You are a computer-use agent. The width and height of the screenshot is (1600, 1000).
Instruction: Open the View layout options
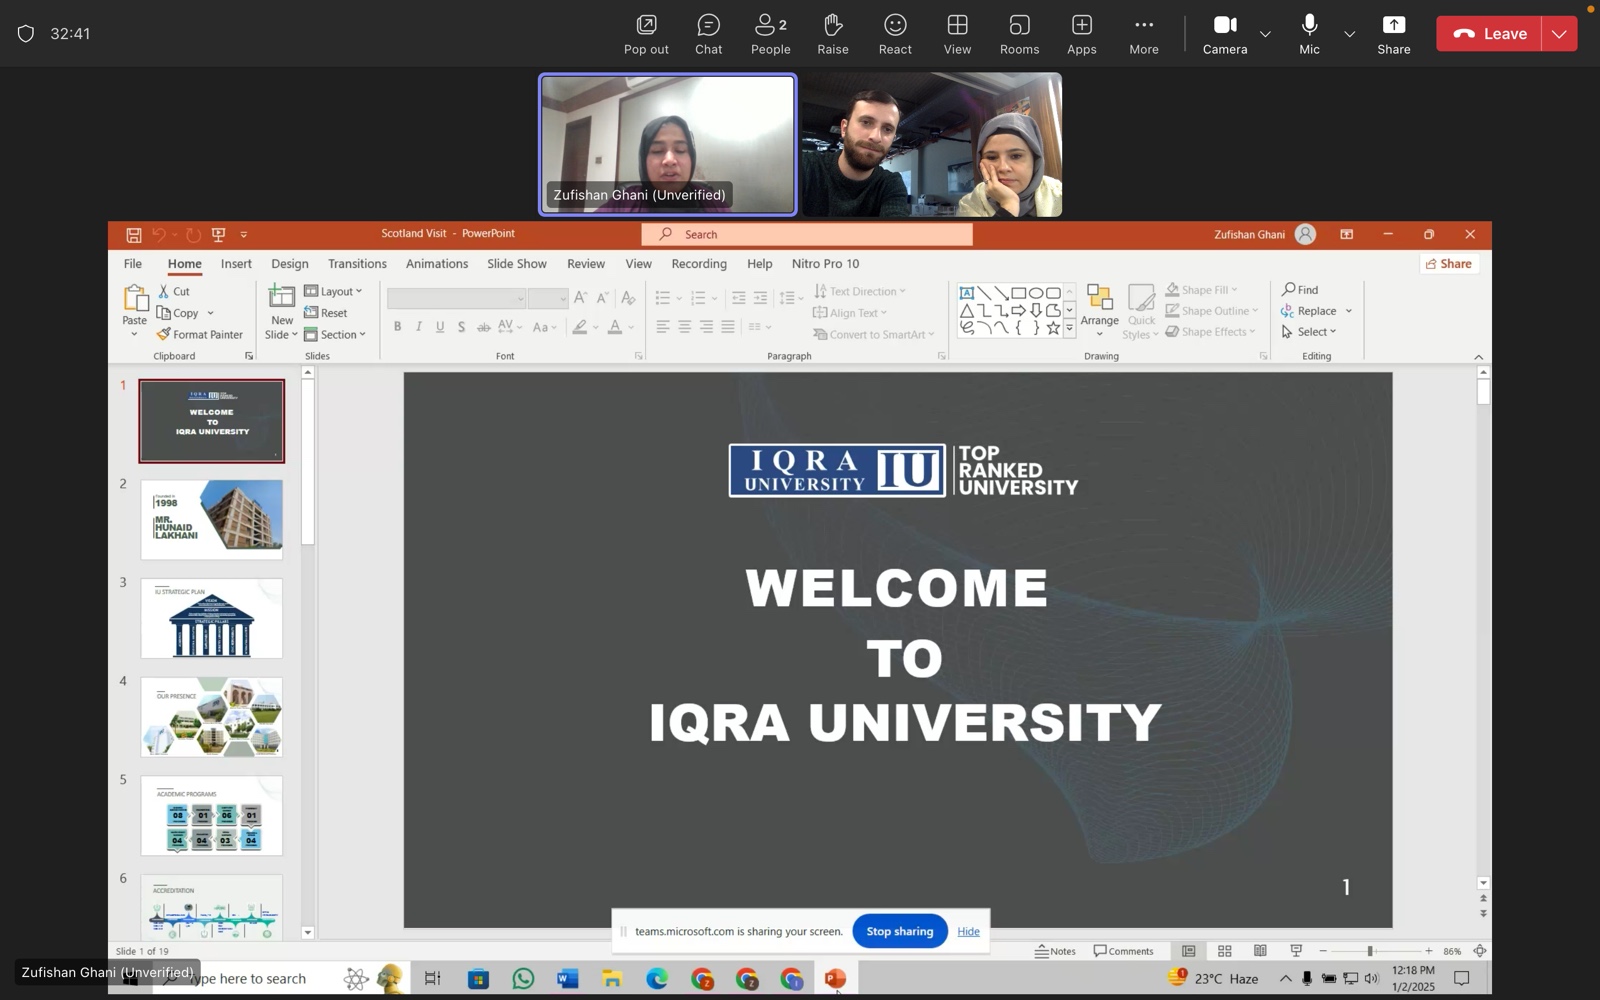coord(957,34)
